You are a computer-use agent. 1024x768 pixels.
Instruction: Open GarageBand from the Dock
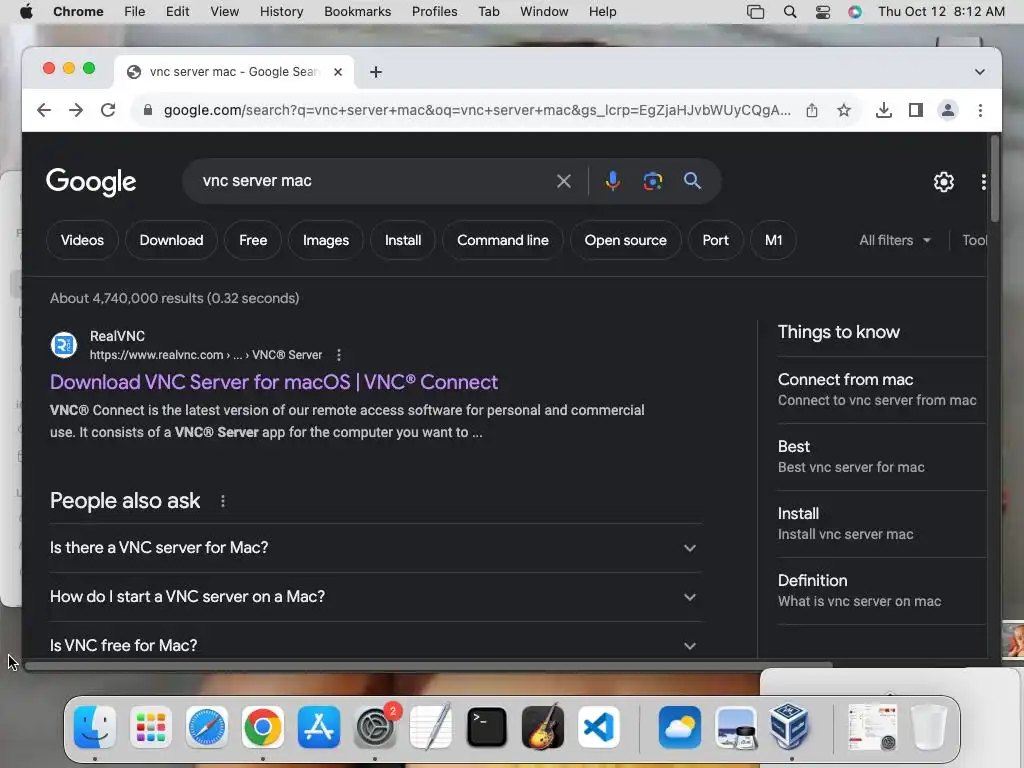(x=543, y=727)
